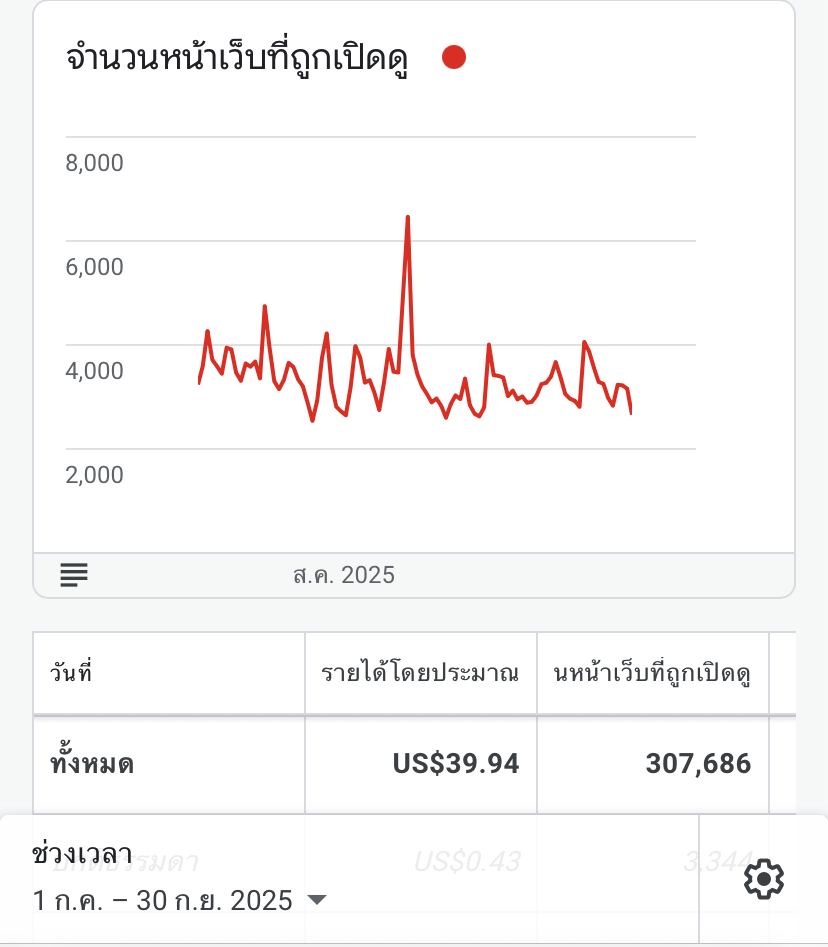Click the 8,000 y-axis label
Image resolution: width=828 pixels, height=947 pixels.
point(95,162)
